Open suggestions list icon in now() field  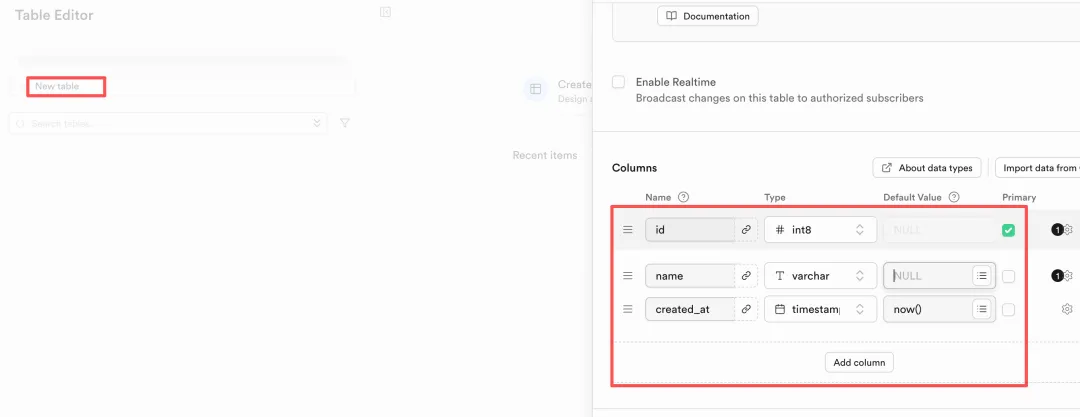[x=982, y=310]
